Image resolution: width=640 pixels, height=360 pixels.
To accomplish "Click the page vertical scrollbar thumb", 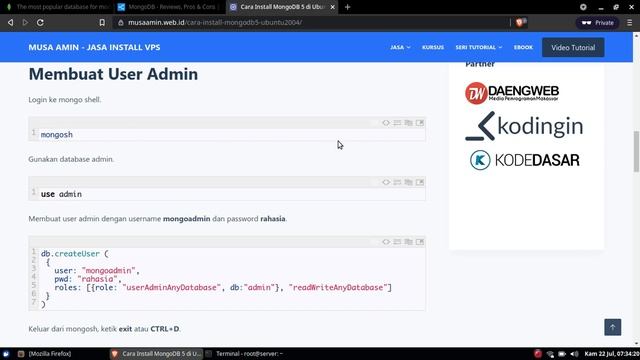I will (636, 151).
